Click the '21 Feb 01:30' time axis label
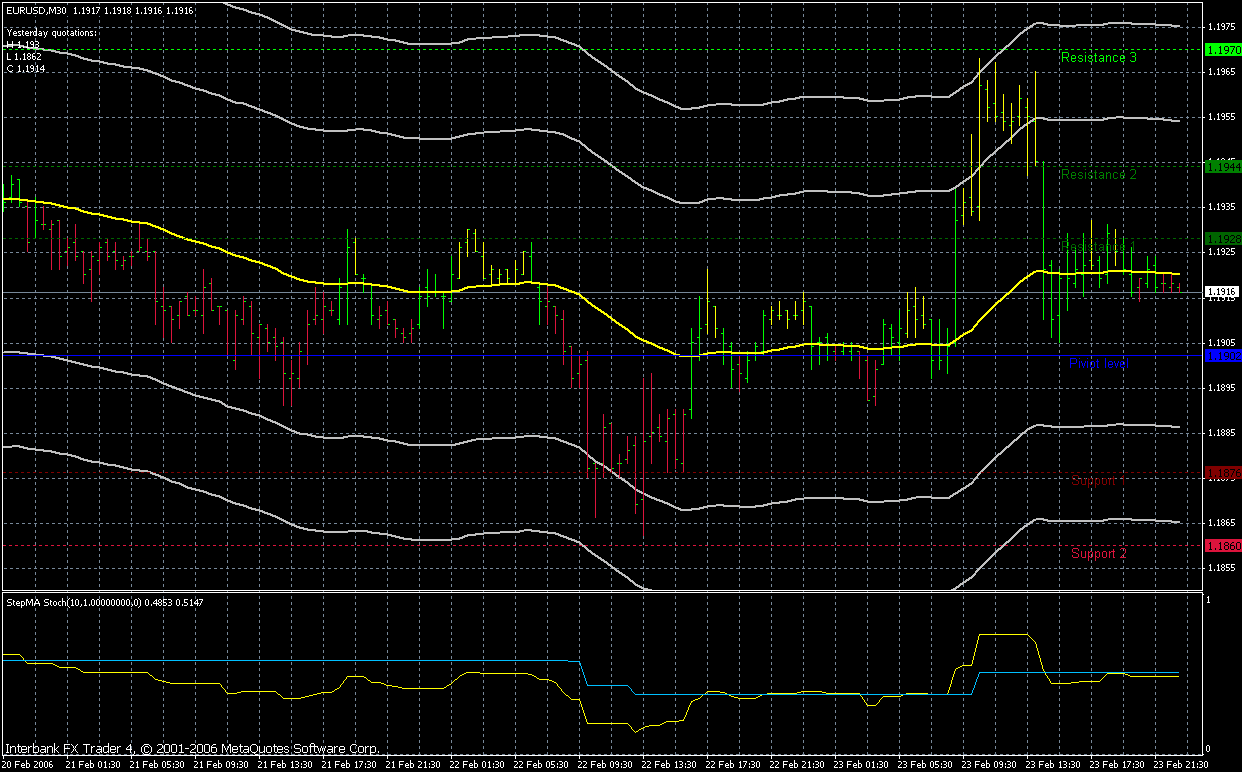Viewport: 1242px width, 772px height. click(x=94, y=764)
